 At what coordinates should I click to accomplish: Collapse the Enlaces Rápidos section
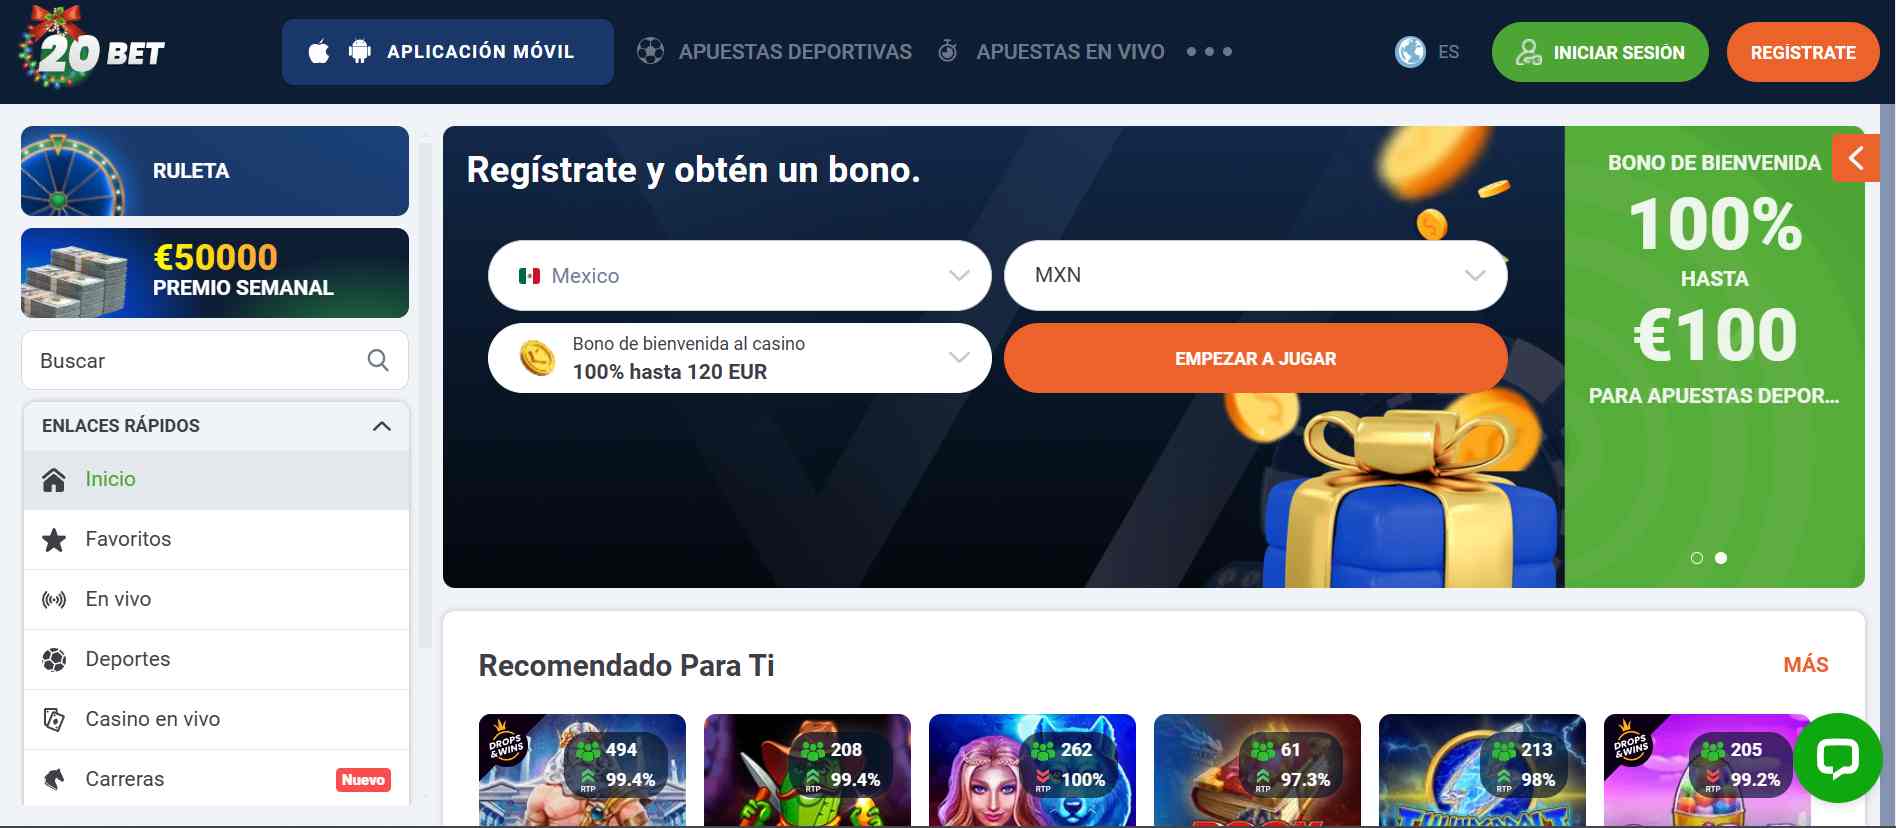coord(381,426)
